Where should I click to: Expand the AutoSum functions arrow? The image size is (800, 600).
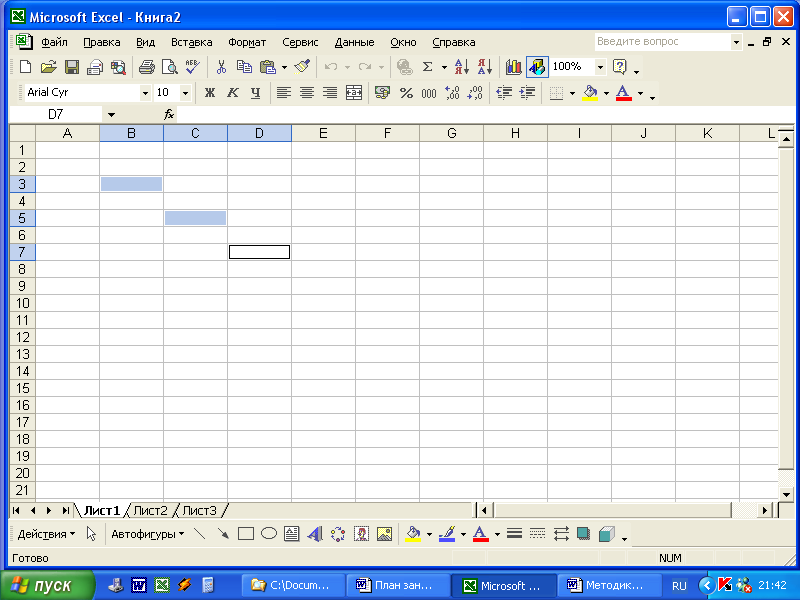point(444,67)
